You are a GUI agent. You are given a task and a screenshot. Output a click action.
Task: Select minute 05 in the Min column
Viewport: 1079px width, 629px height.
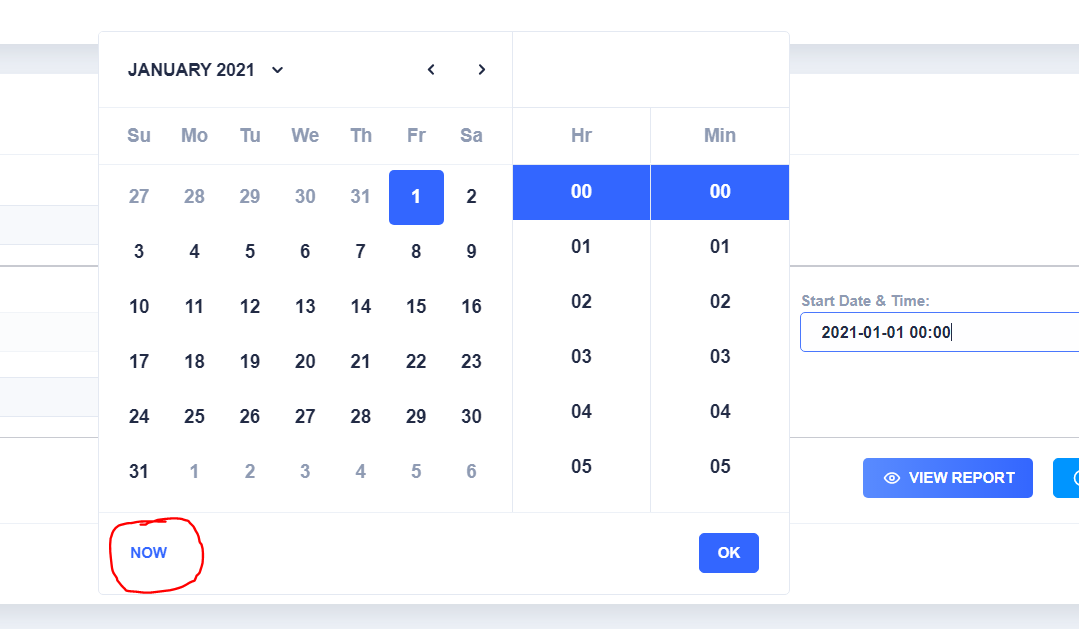pyautogui.click(x=719, y=466)
